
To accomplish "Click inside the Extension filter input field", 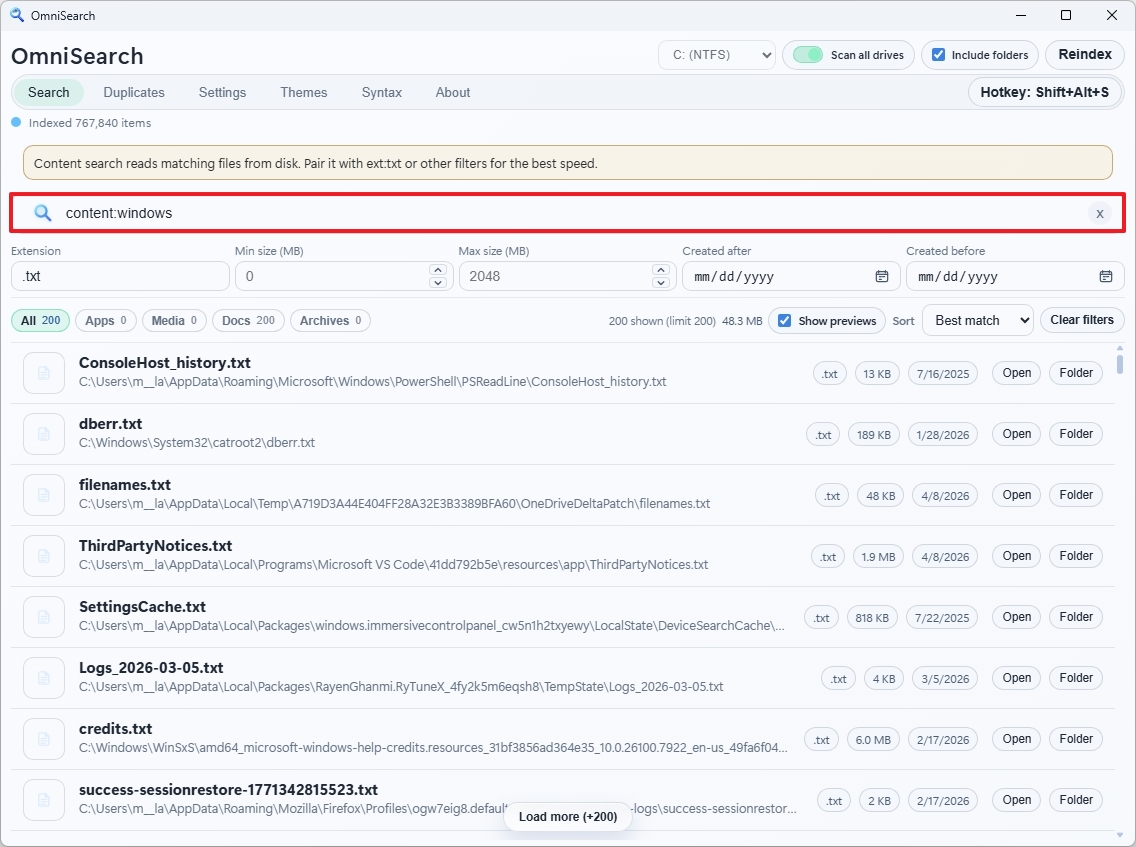I will (119, 276).
